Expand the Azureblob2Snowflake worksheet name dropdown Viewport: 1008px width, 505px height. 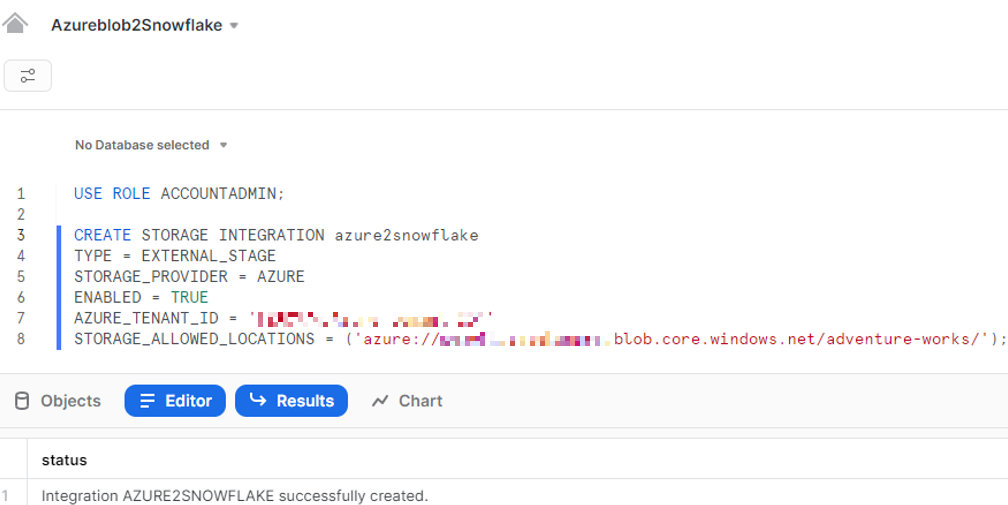click(x=234, y=26)
